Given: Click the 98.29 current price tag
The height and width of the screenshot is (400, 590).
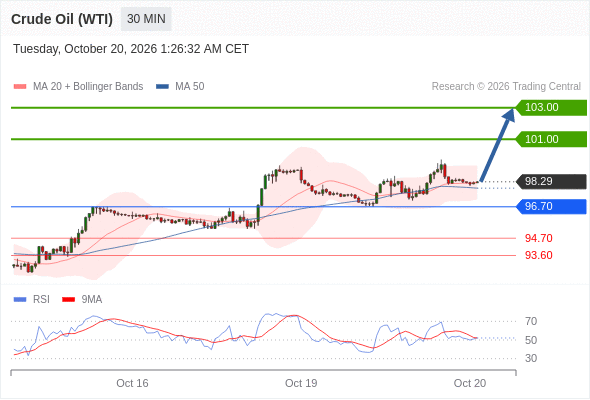Looking at the screenshot, I should (551, 181).
